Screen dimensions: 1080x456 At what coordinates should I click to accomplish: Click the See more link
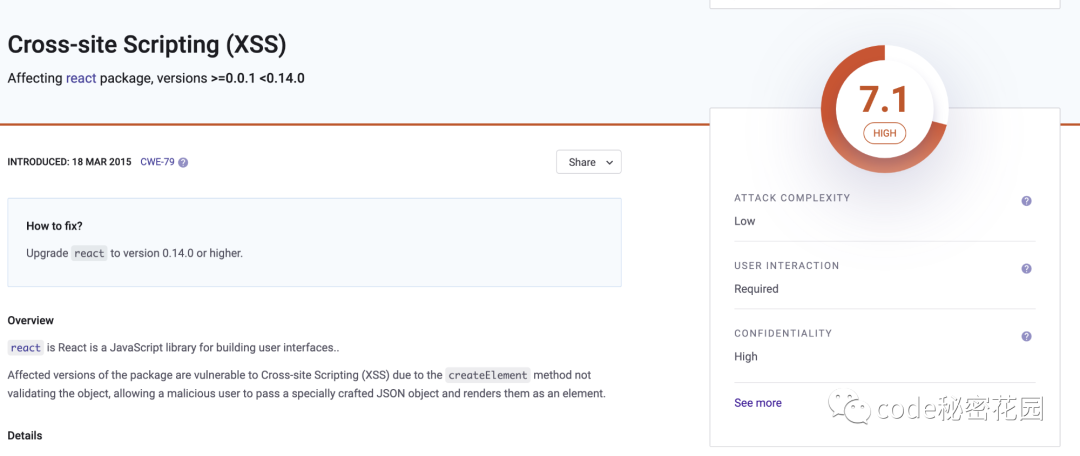click(x=758, y=403)
